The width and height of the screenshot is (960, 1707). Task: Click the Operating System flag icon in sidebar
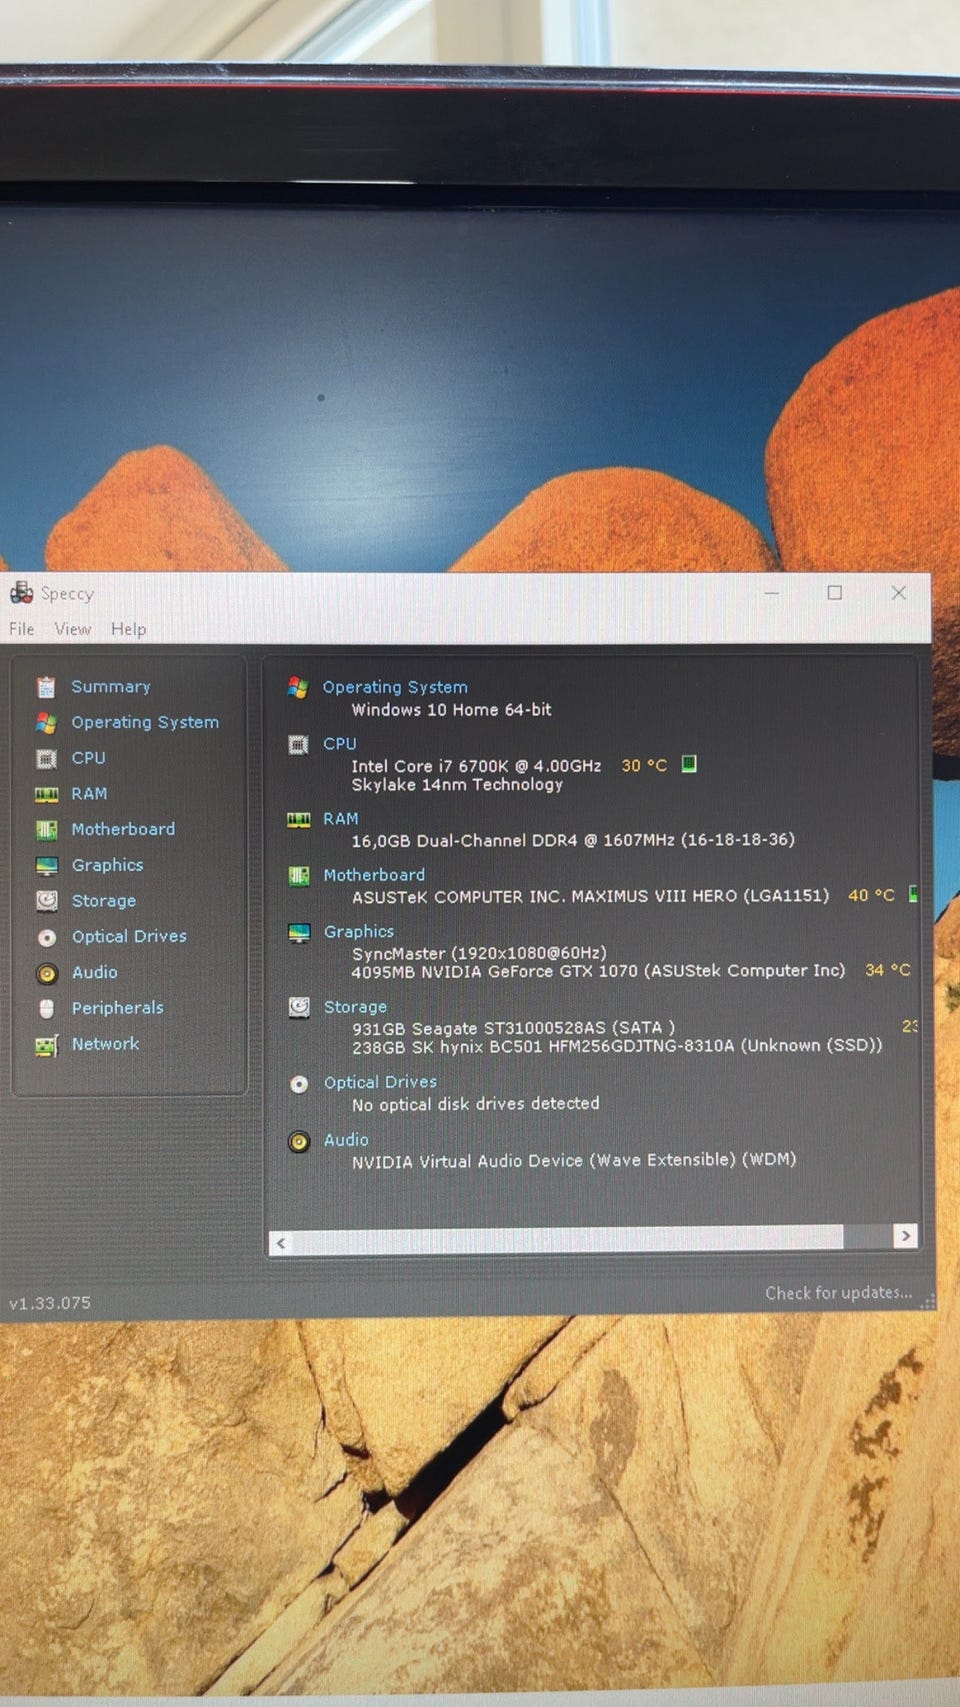[46, 722]
